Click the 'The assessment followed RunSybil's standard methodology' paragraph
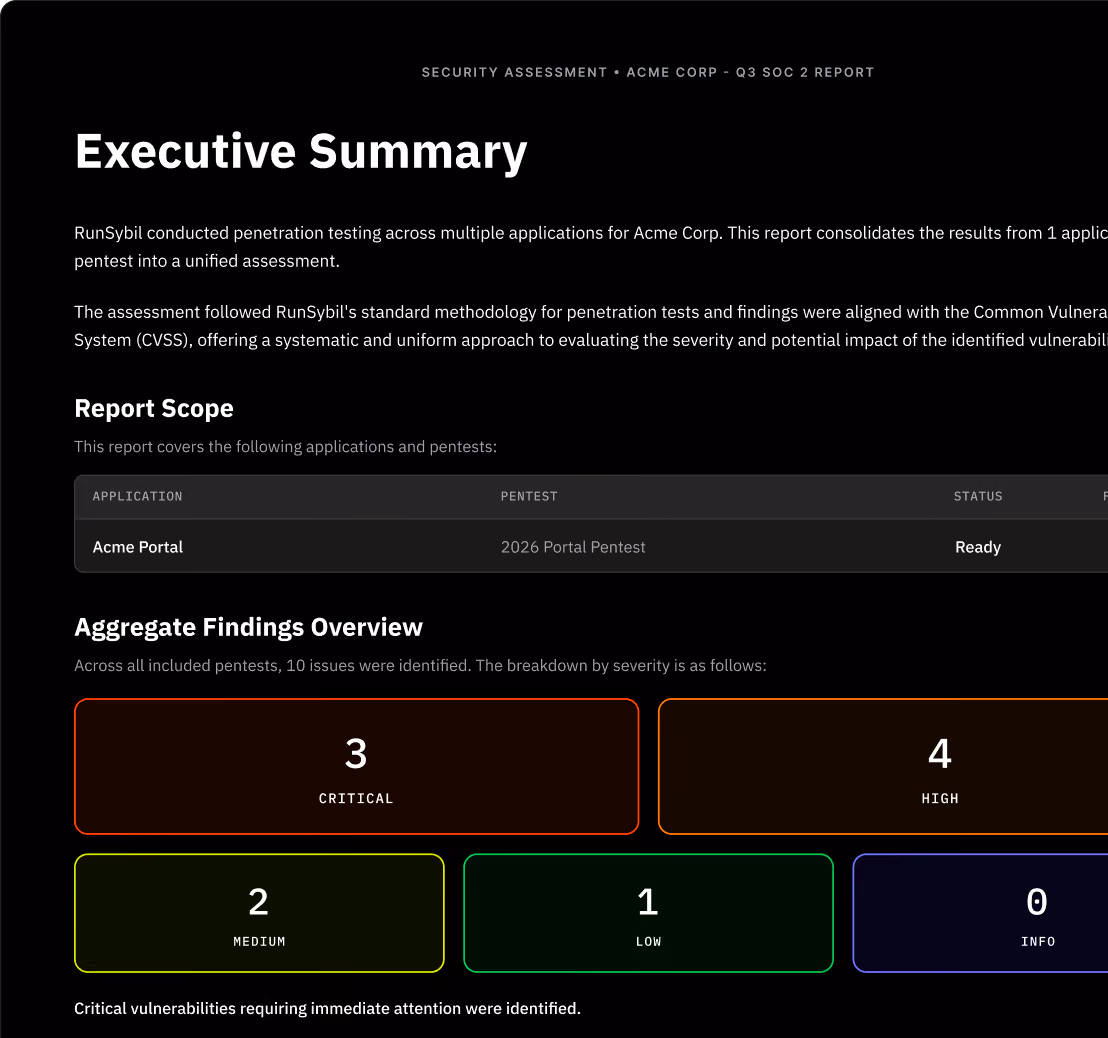The image size is (1108, 1038). pyautogui.click(x=591, y=326)
